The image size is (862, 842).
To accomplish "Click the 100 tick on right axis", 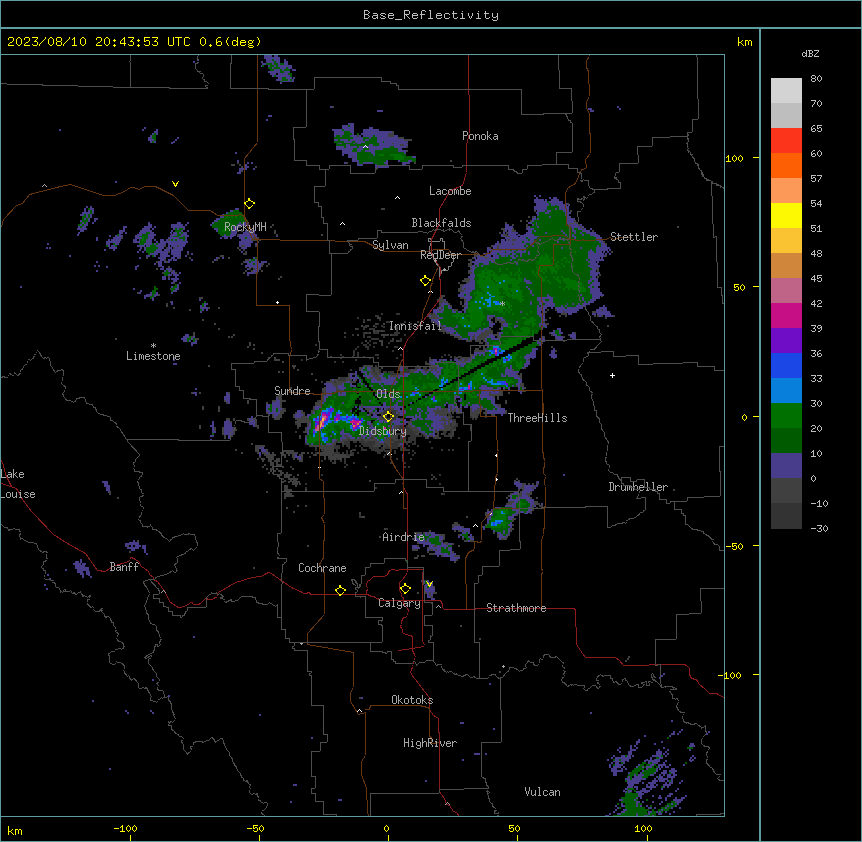I will click(734, 159).
